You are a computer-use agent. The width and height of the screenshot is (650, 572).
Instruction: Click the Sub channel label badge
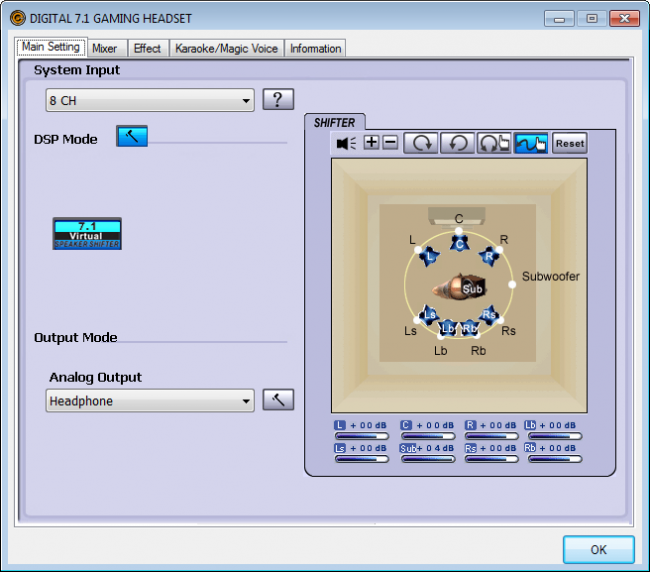(x=408, y=448)
